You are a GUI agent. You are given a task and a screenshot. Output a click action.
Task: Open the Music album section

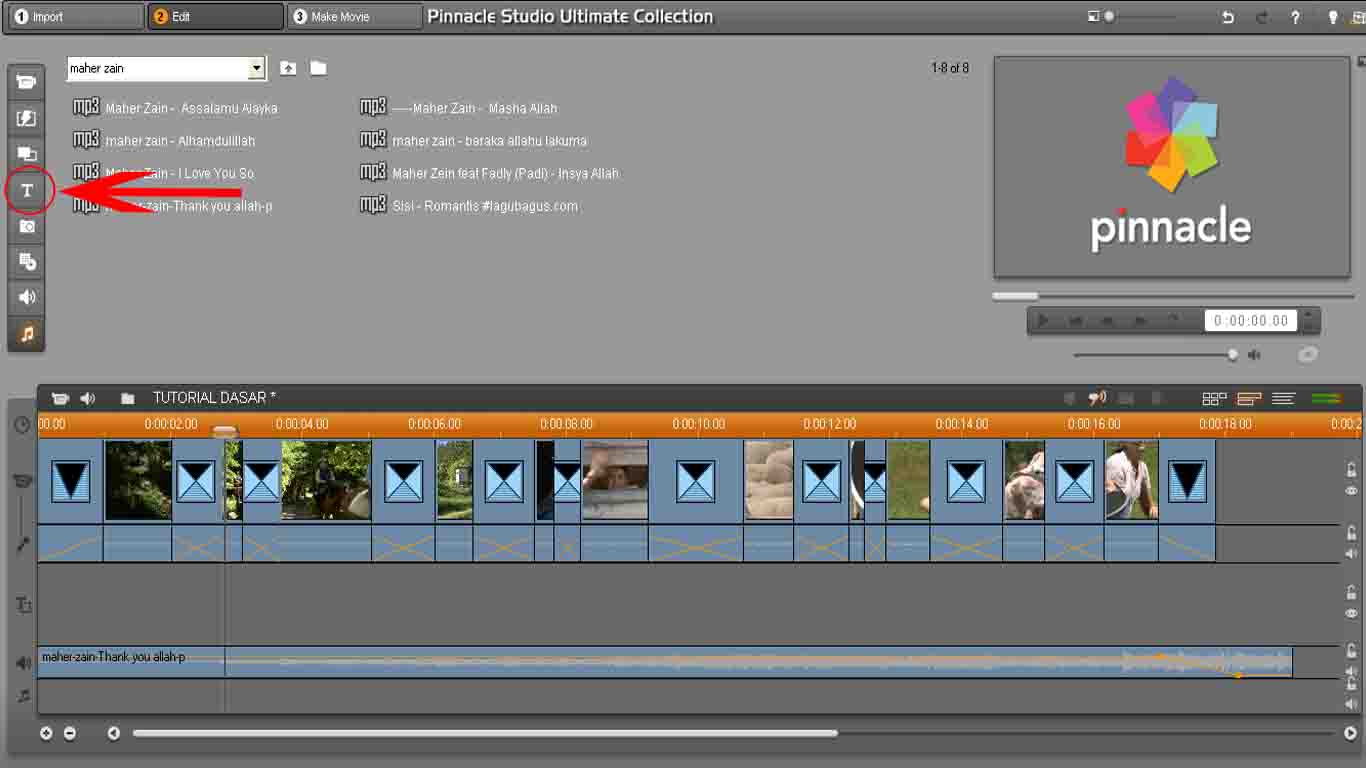27,334
